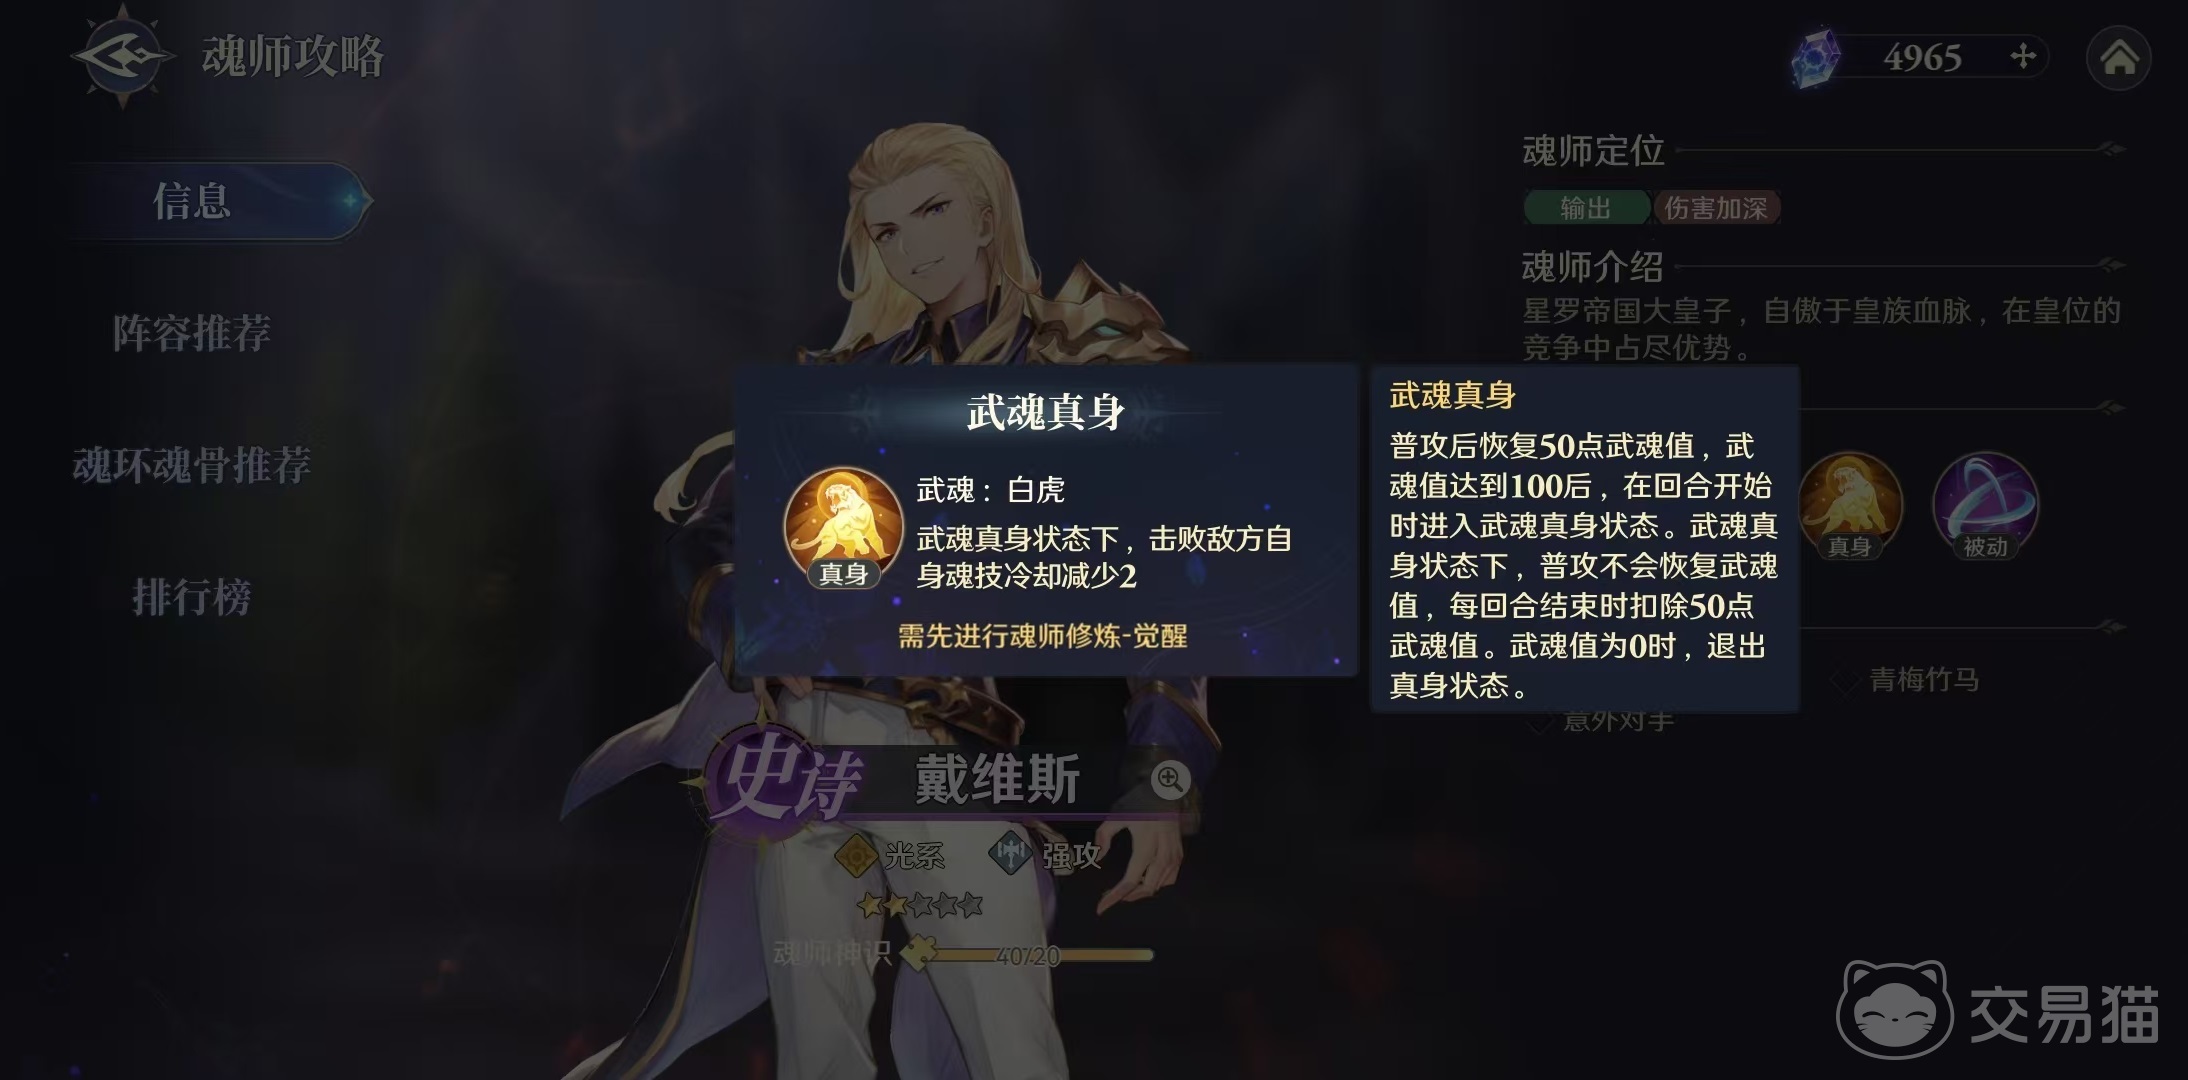Tap the 强攻 attack type icon

point(1010,854)
